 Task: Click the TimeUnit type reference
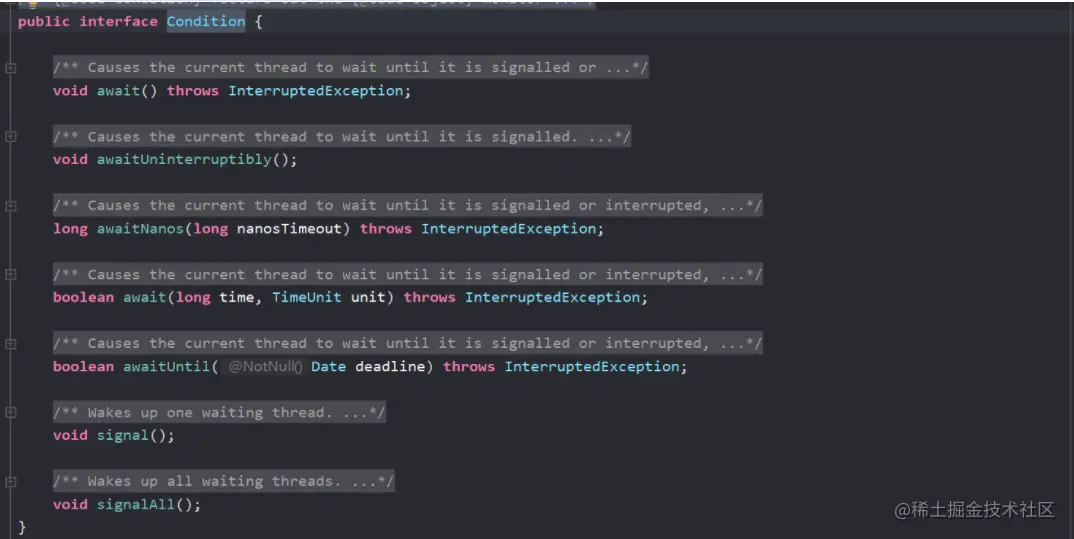pyautogui.click(x=306, y=297)
